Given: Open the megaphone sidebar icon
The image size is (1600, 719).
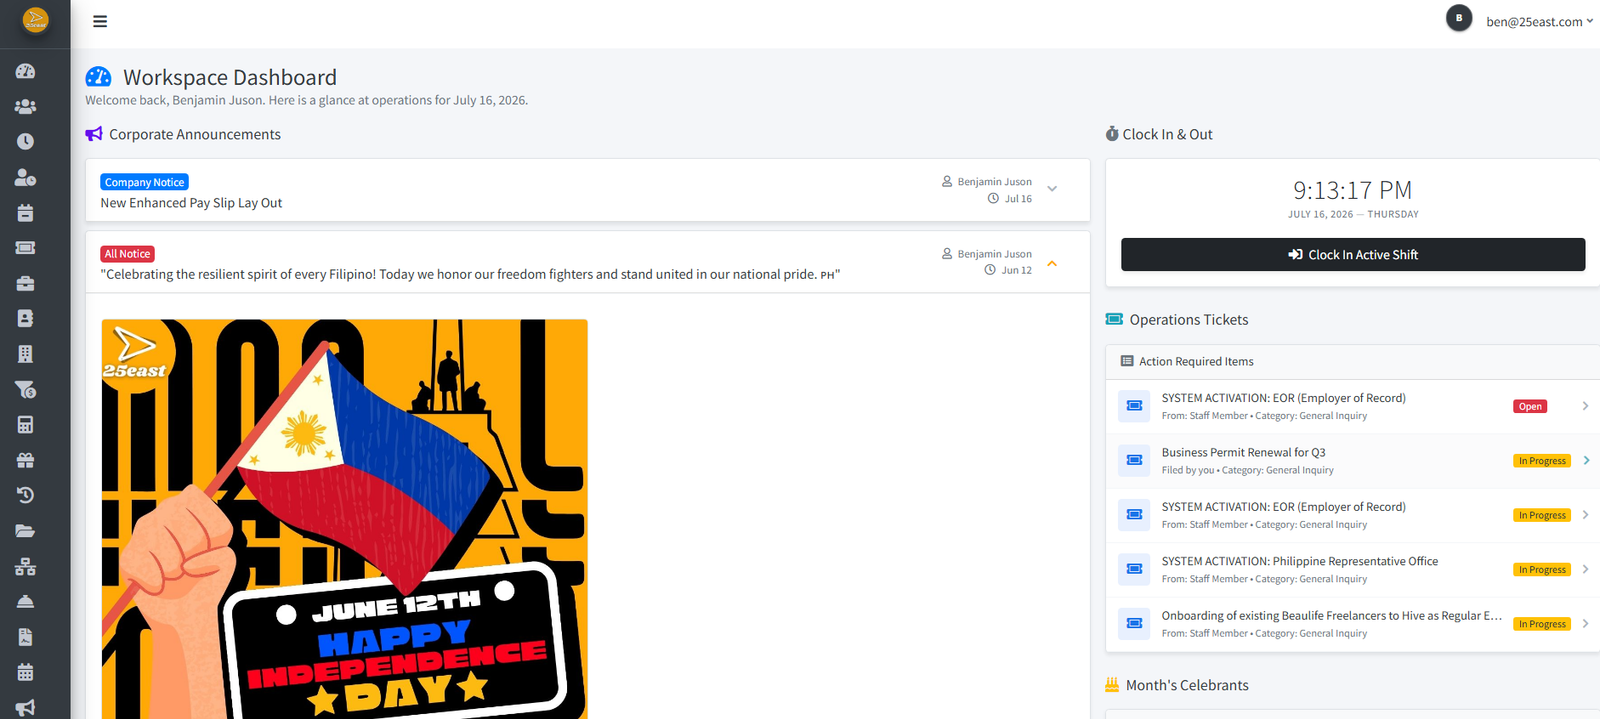Looking at the screenshot, I should tap(26, 707).
